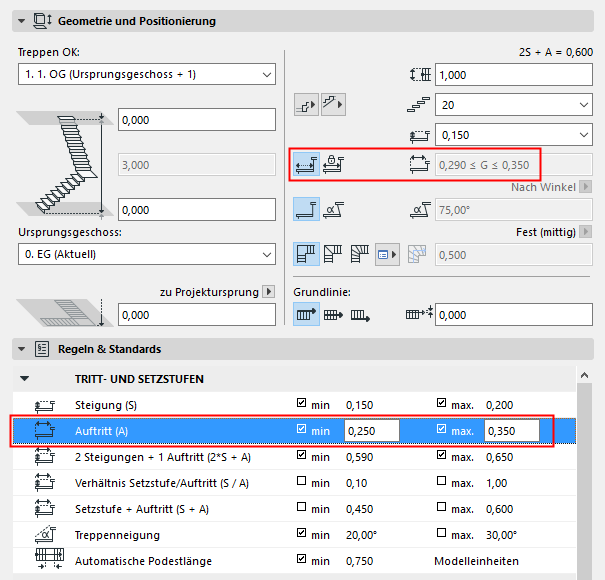Select the third winder turning type icon
Image resolution: width=605 pixels, height=580 pixels.
(359, 255)
